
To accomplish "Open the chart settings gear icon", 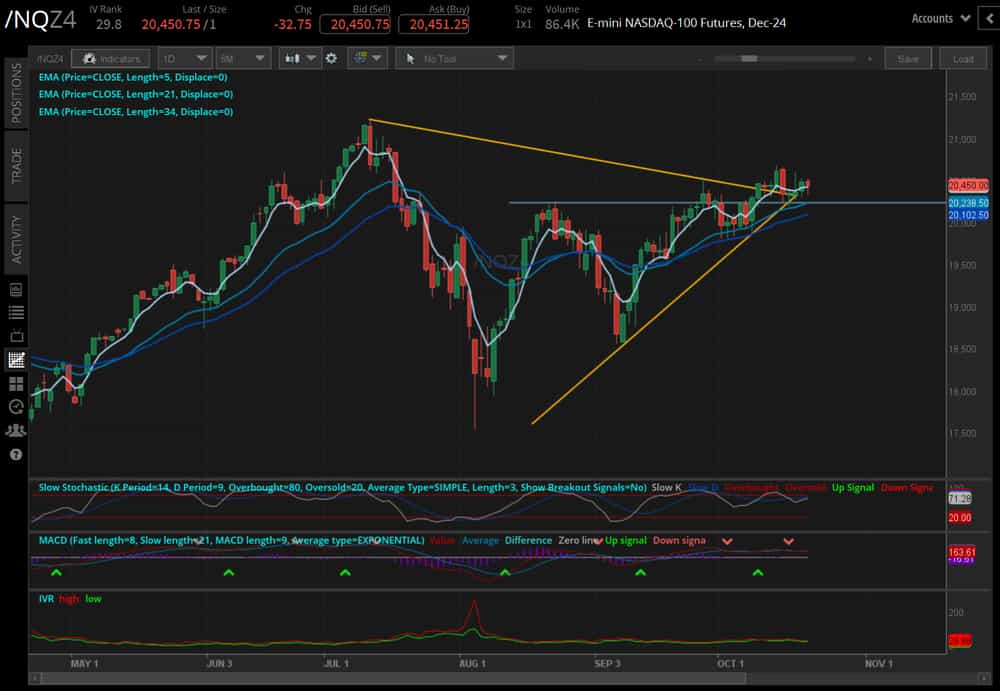I will click(330, 58).
